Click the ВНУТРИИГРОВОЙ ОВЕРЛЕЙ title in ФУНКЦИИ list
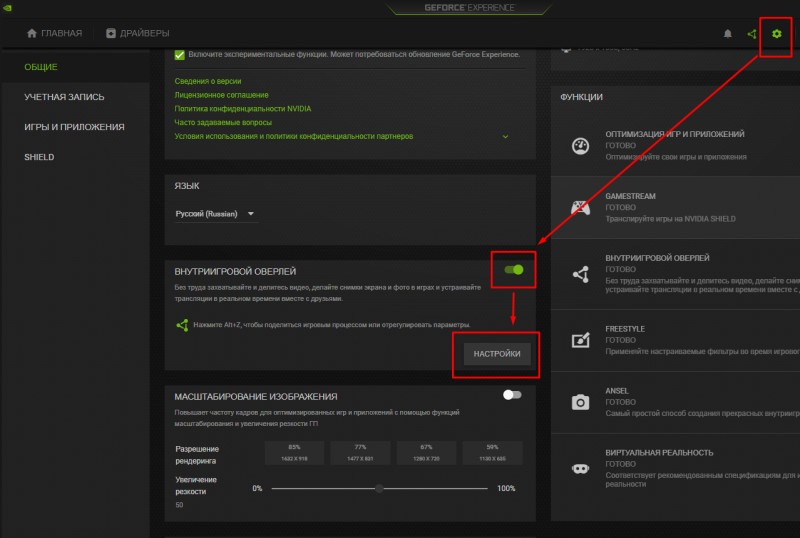 [657, 258]
